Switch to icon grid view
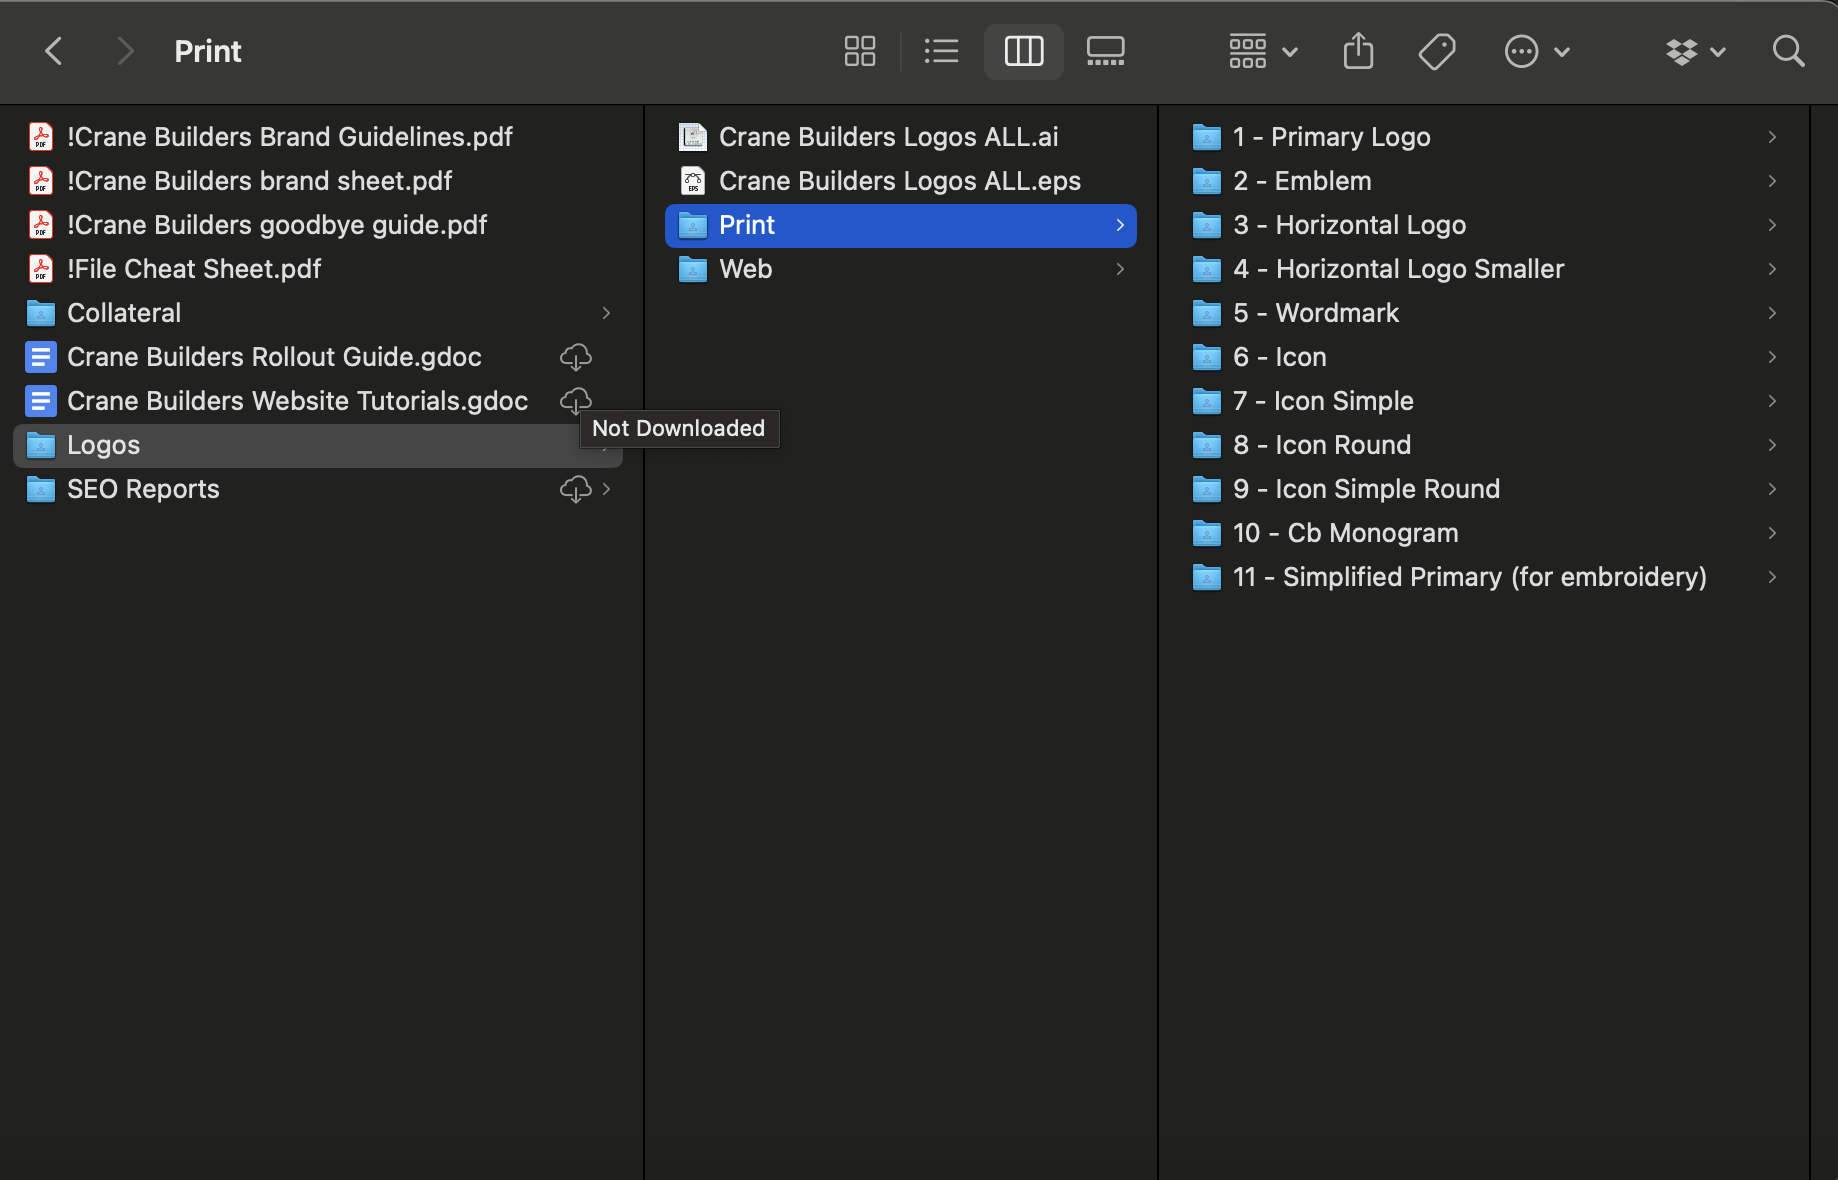 860,51
